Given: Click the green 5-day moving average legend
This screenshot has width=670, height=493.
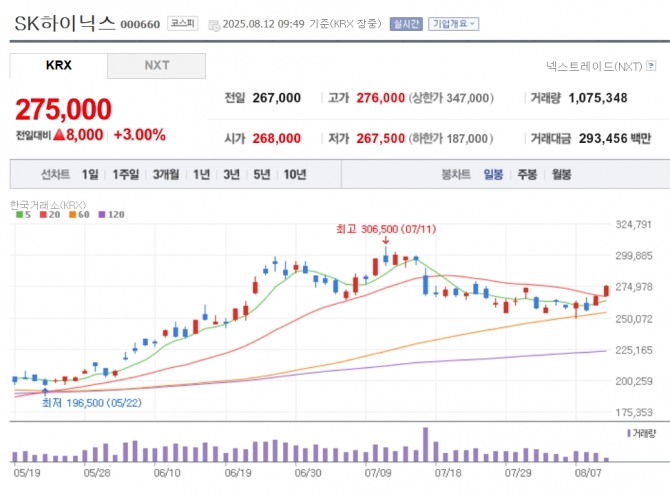Looking at the screenshot, I should [24, 214].
